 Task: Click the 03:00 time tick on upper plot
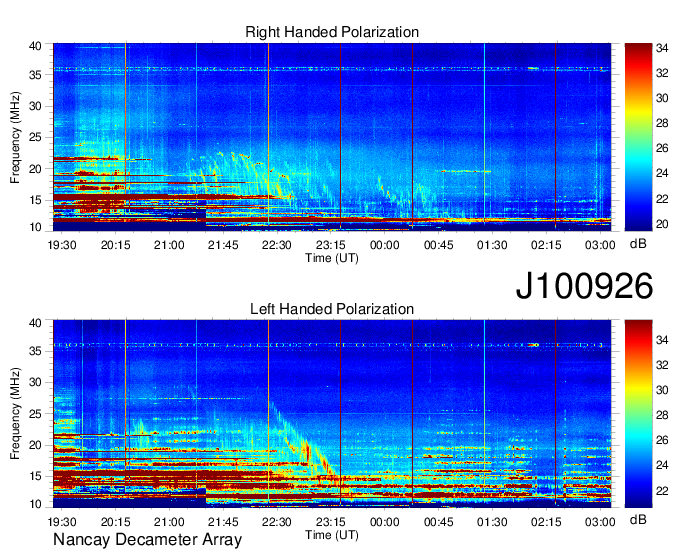(600, 245)
